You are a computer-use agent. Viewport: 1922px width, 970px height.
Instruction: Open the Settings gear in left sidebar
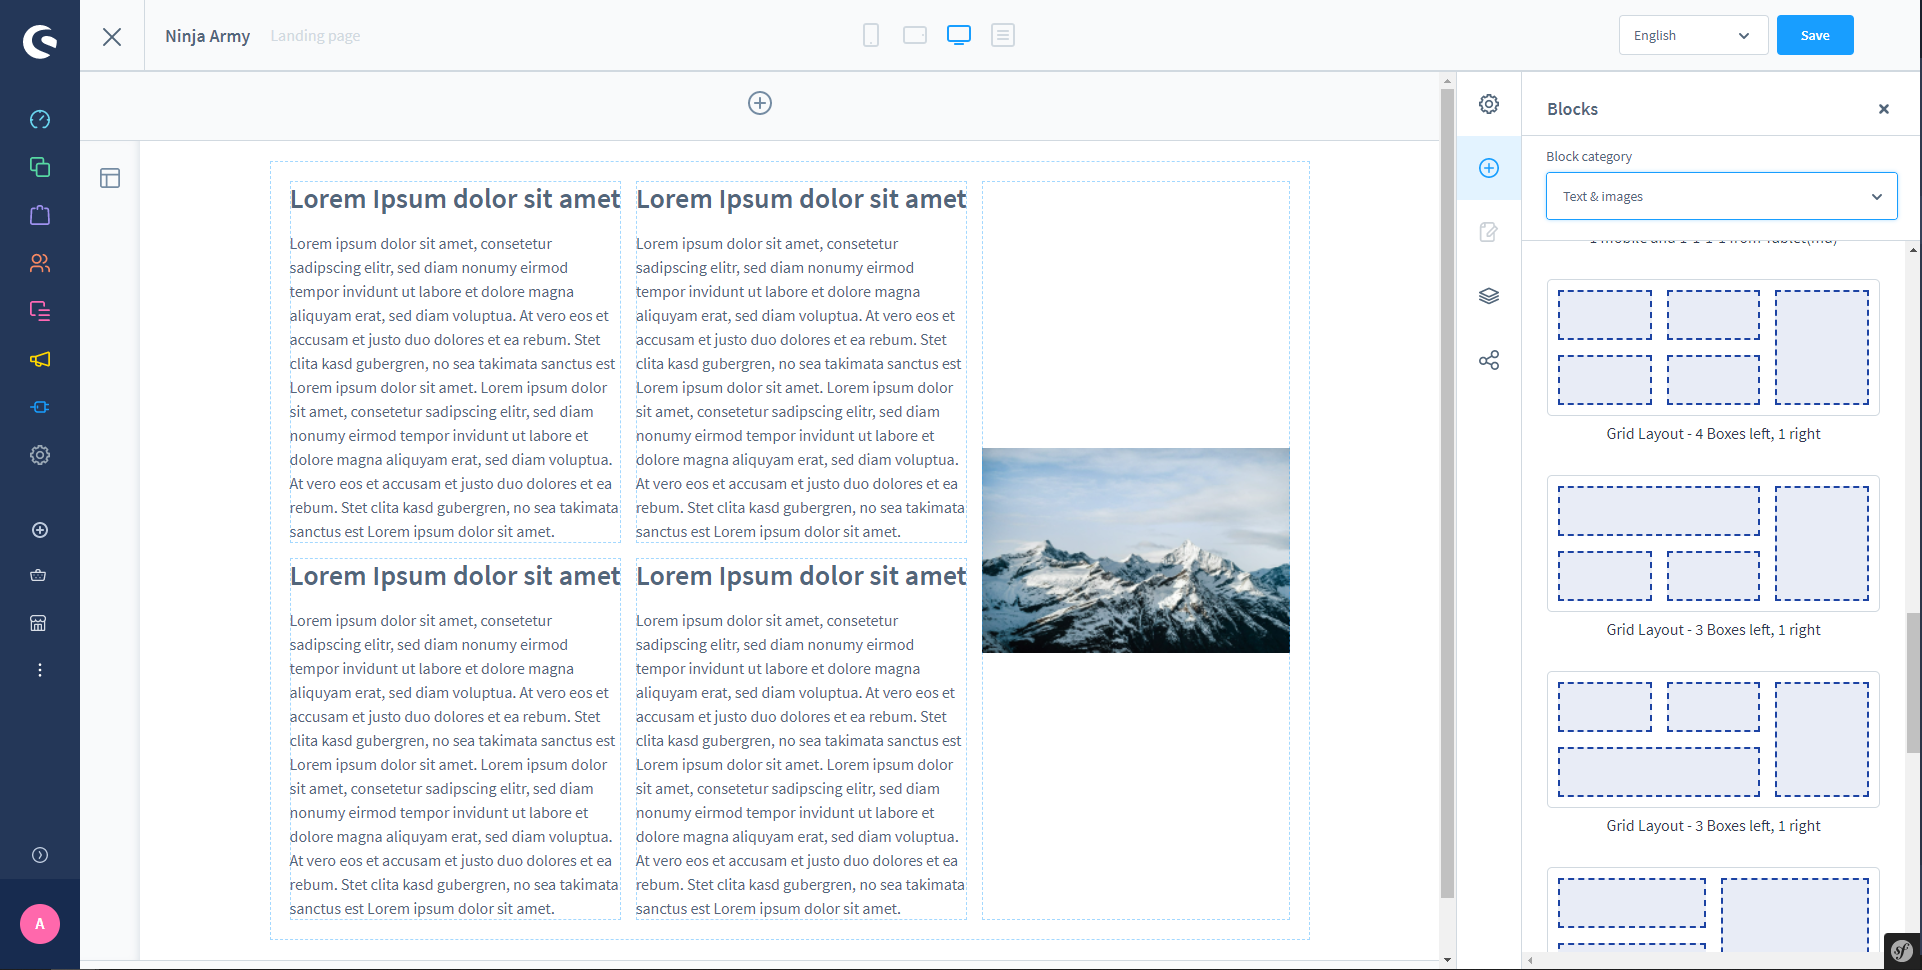pos(40,455)
